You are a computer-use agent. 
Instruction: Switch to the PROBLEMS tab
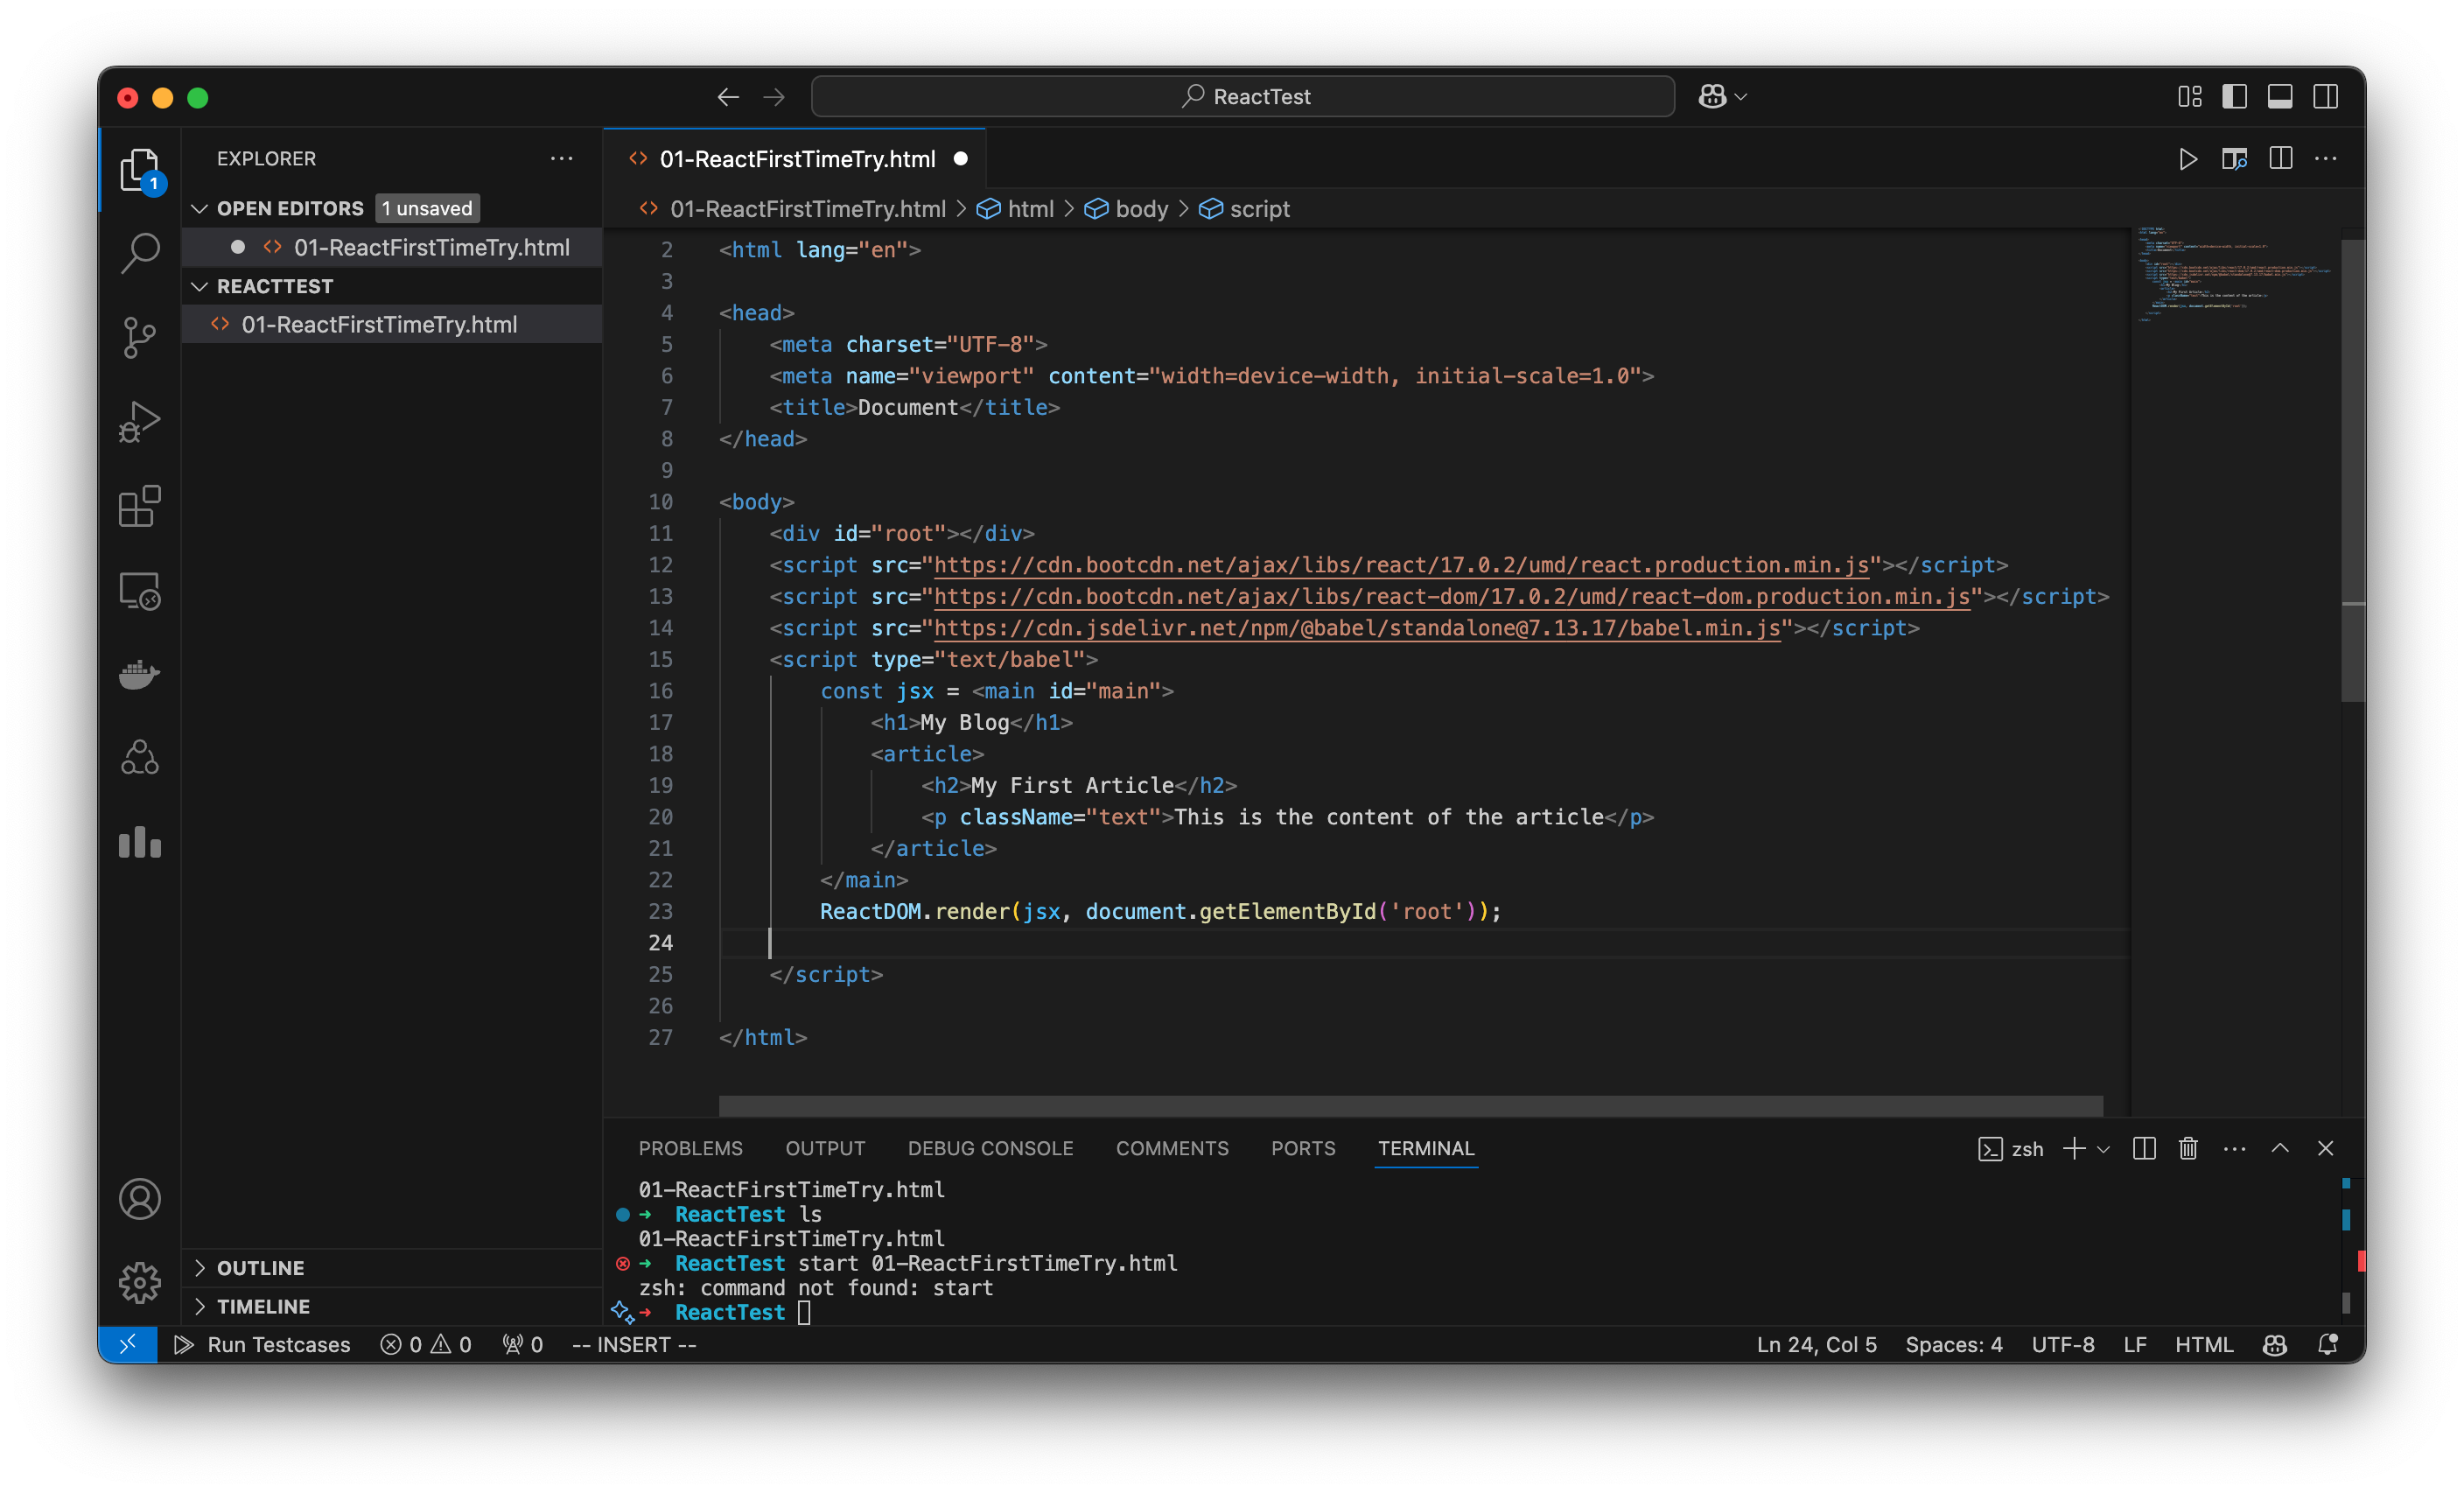[690, 1148]
